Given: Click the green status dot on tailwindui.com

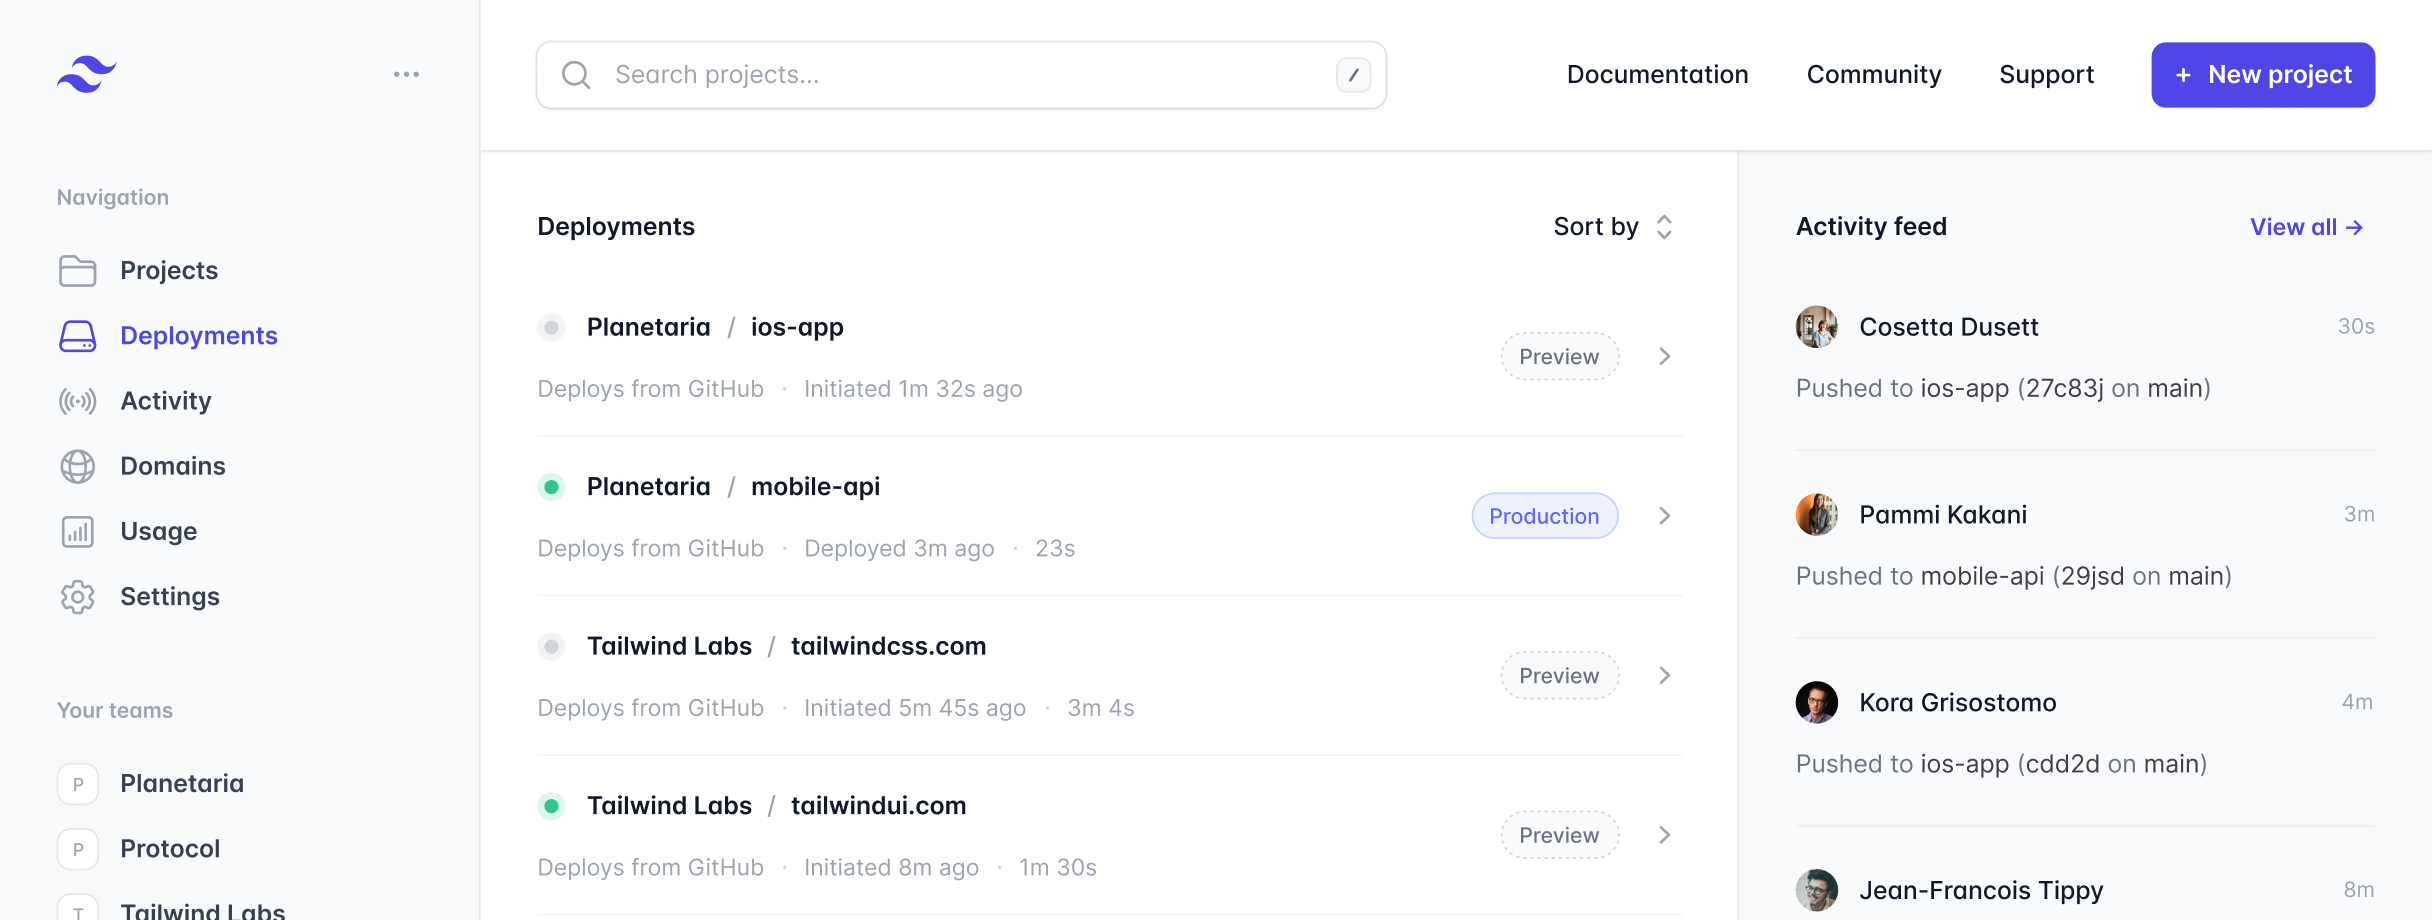Looking at the screenshot, I should 551,805.
